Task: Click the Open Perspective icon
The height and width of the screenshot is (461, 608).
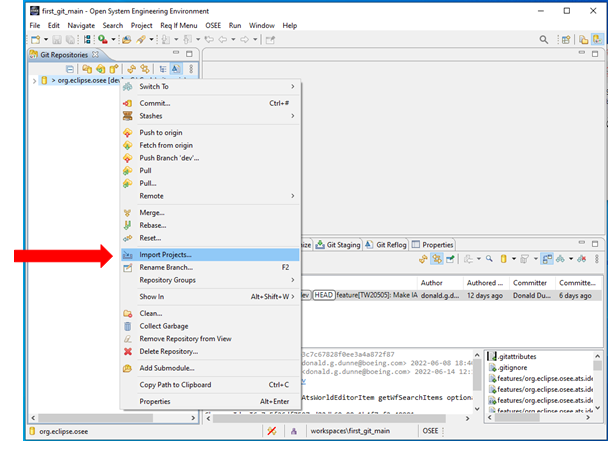Action: [566, 40]
